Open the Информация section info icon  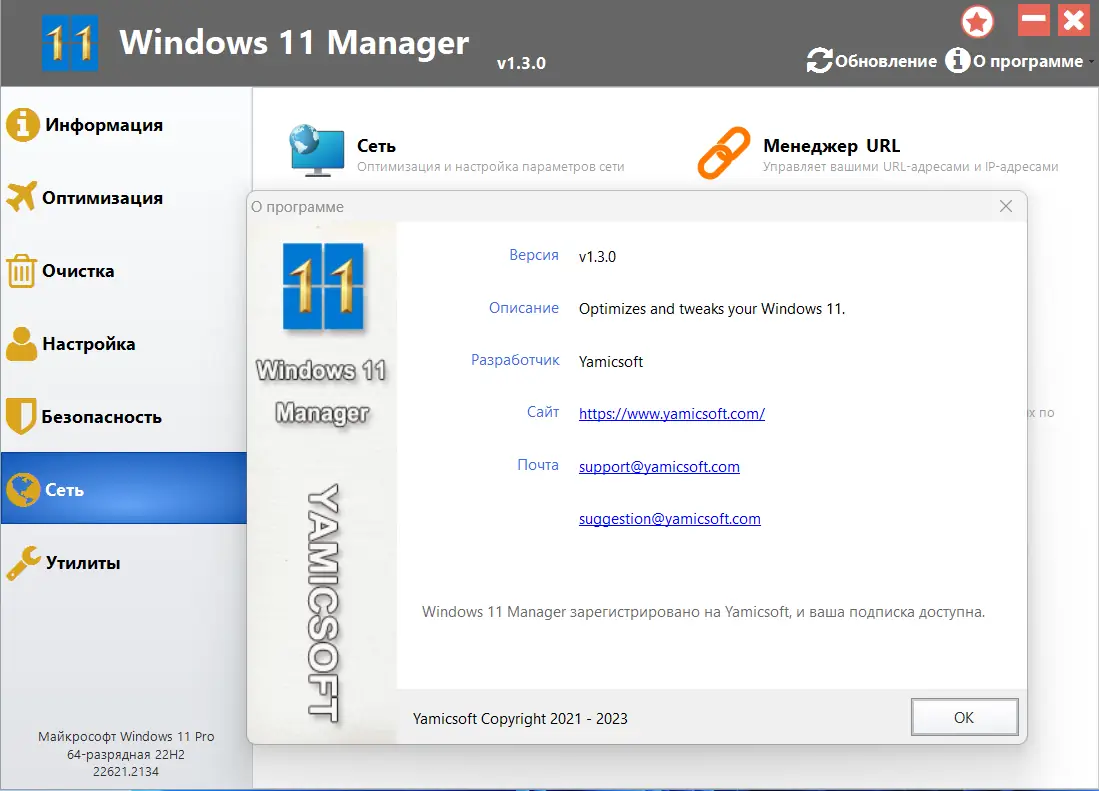(x=22, y=124)
